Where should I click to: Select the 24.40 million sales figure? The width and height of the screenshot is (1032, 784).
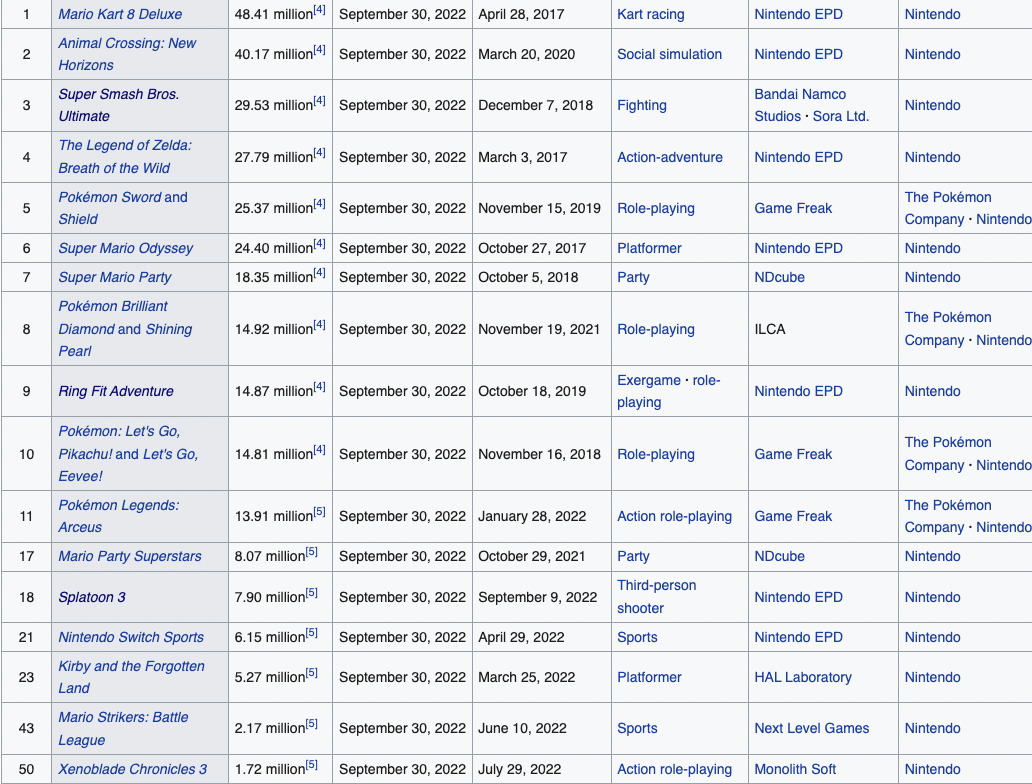pos(274,248)
